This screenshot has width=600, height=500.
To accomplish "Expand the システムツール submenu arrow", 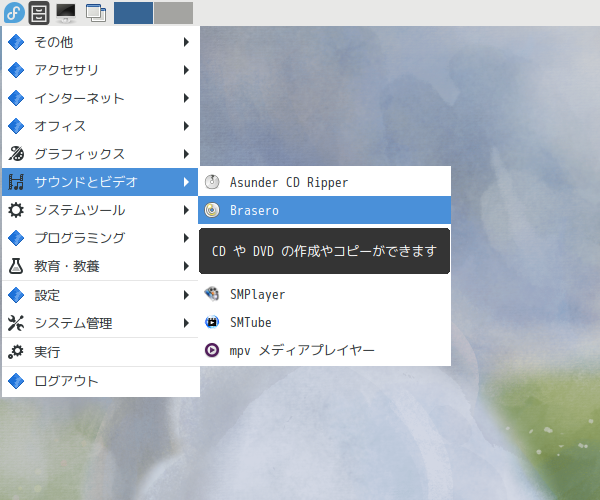I will pos(186,210).
